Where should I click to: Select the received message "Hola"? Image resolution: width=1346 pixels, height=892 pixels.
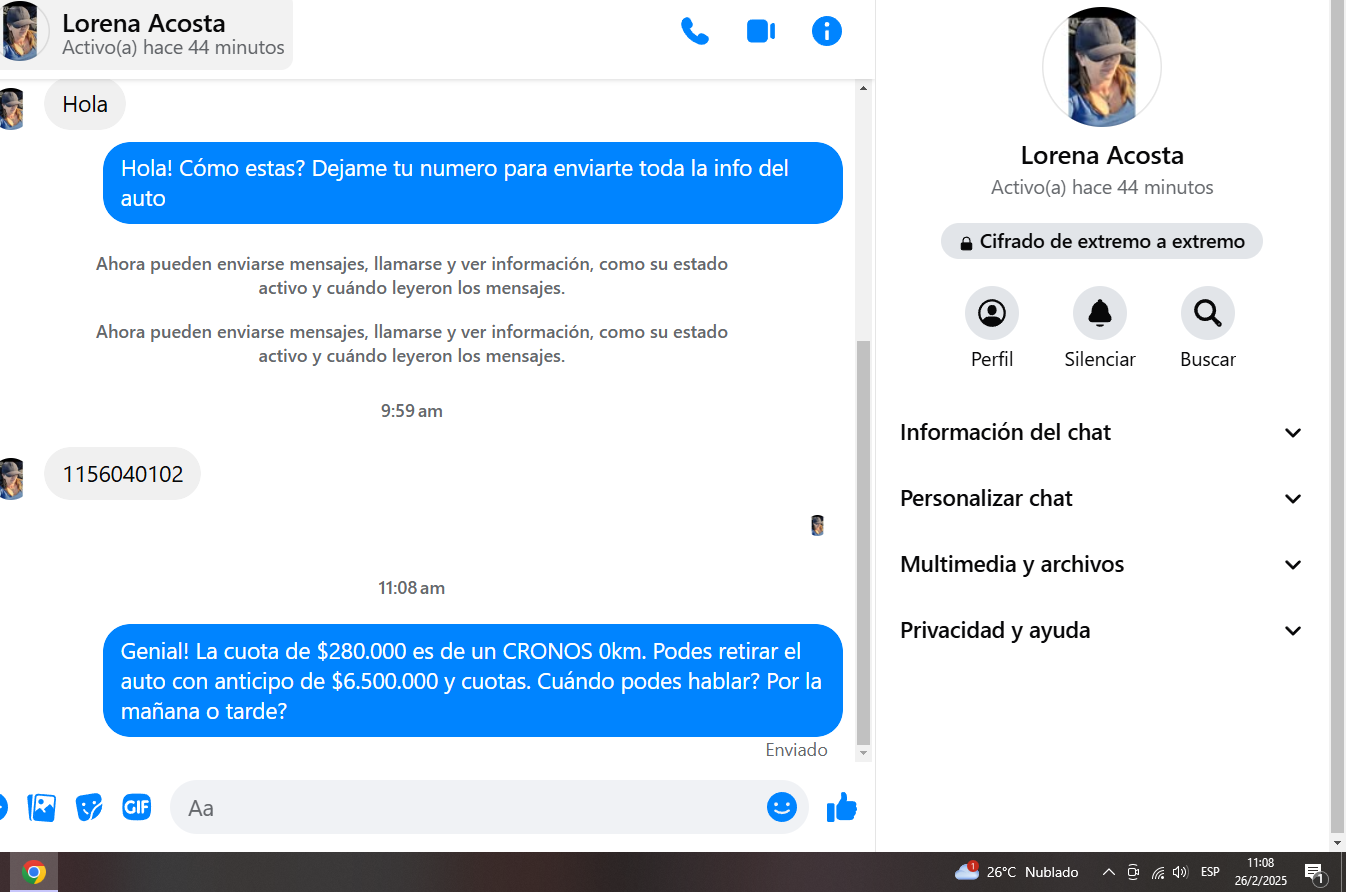85,104
